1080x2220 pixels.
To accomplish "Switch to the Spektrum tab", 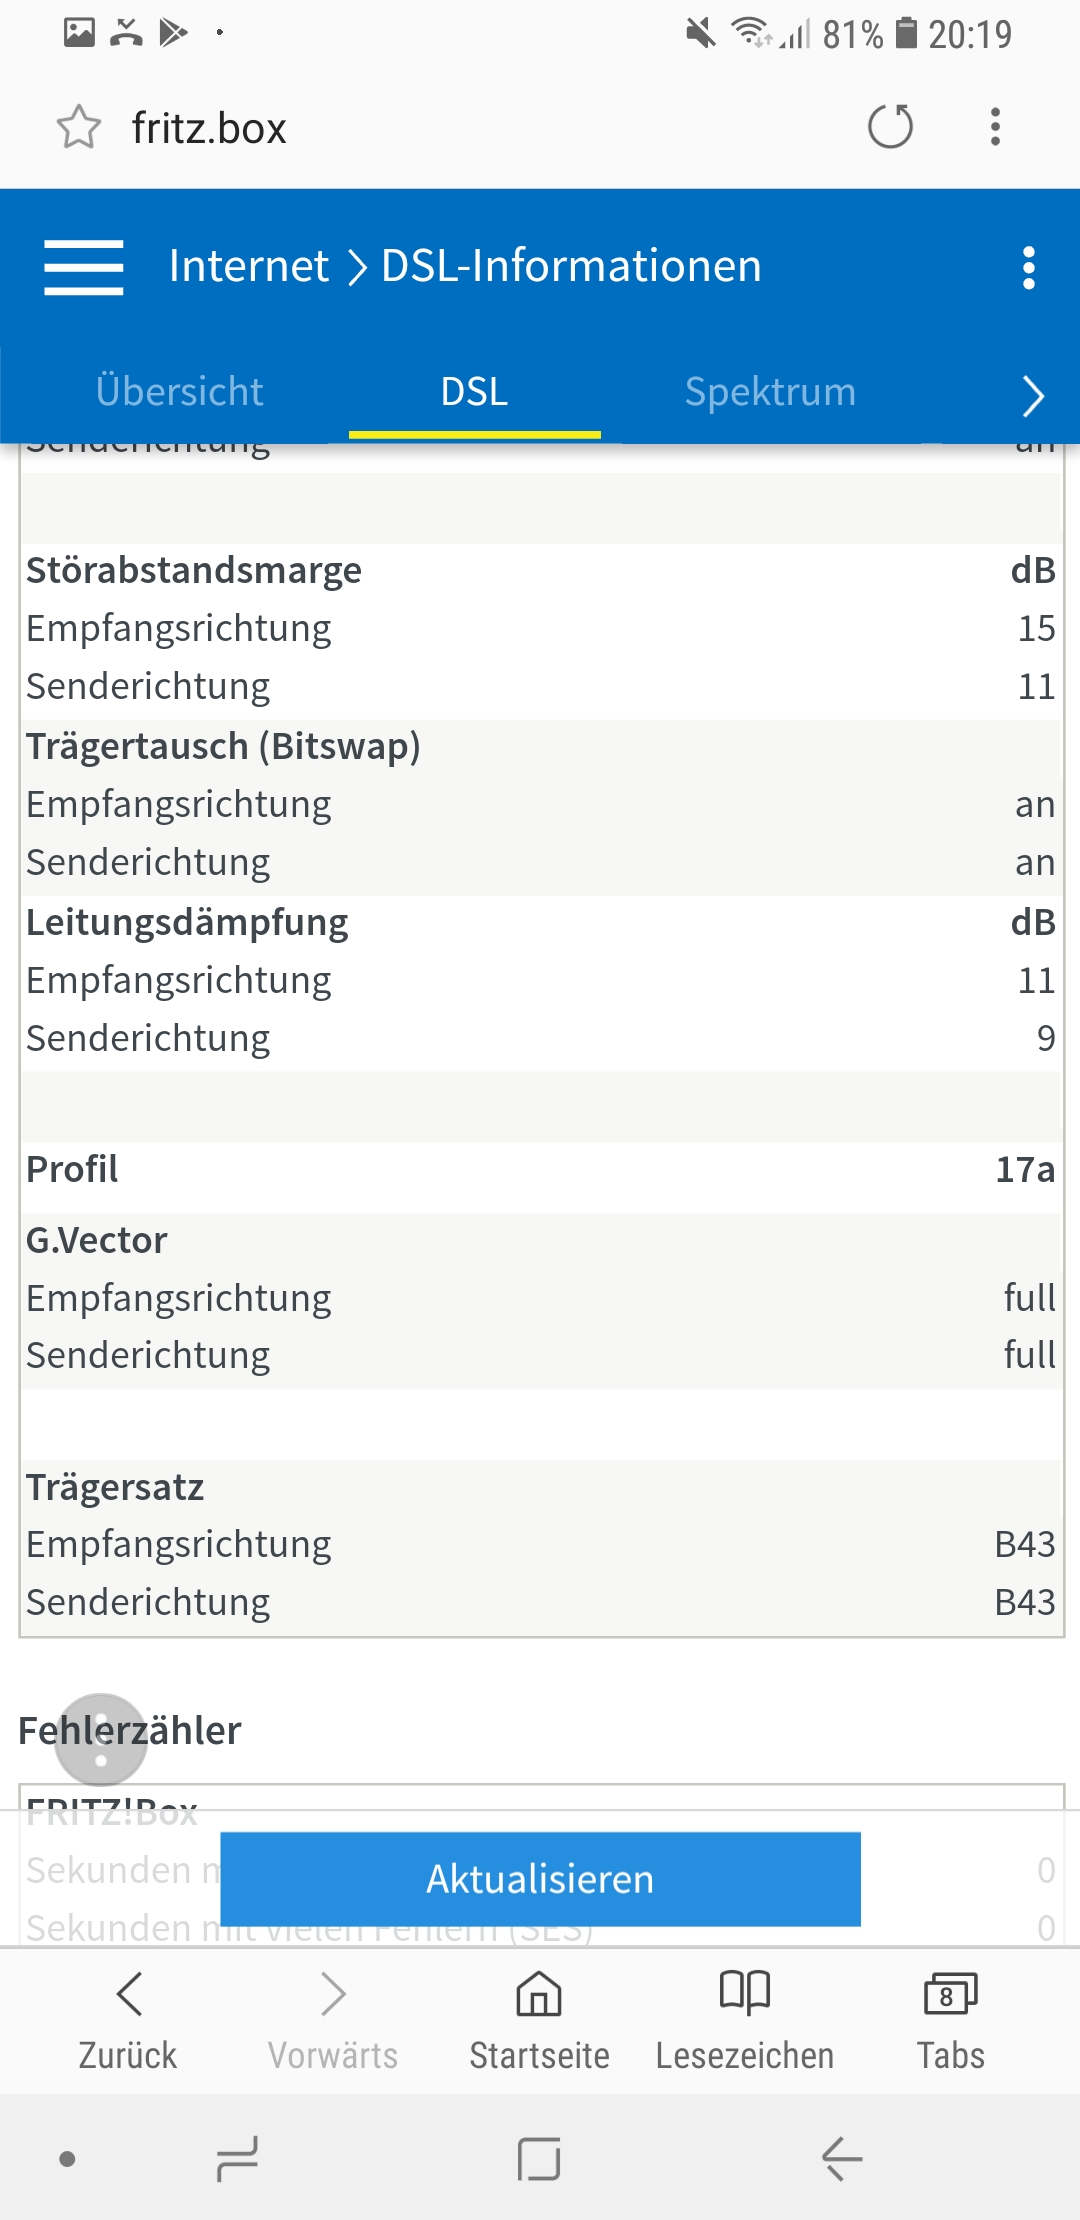I will pos(770,391).
